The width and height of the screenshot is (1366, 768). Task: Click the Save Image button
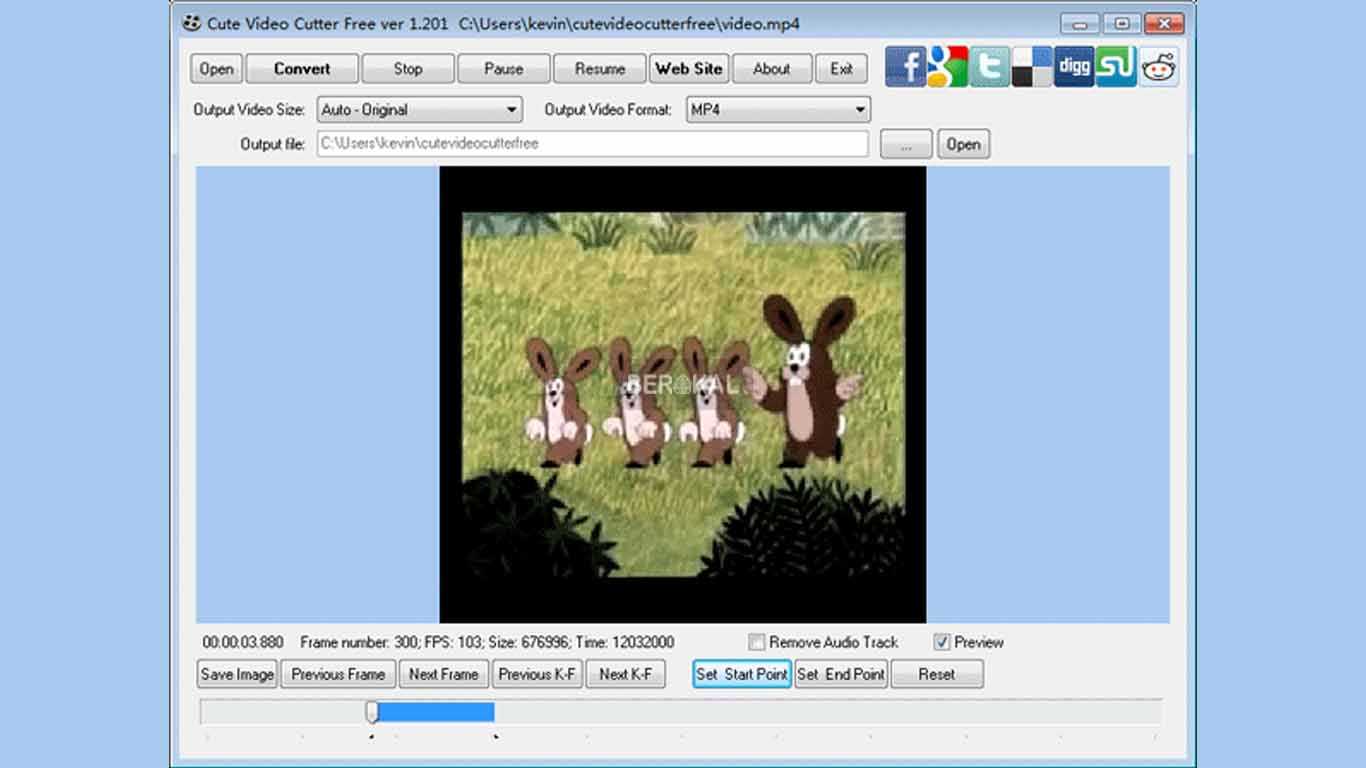click(237, 674)
